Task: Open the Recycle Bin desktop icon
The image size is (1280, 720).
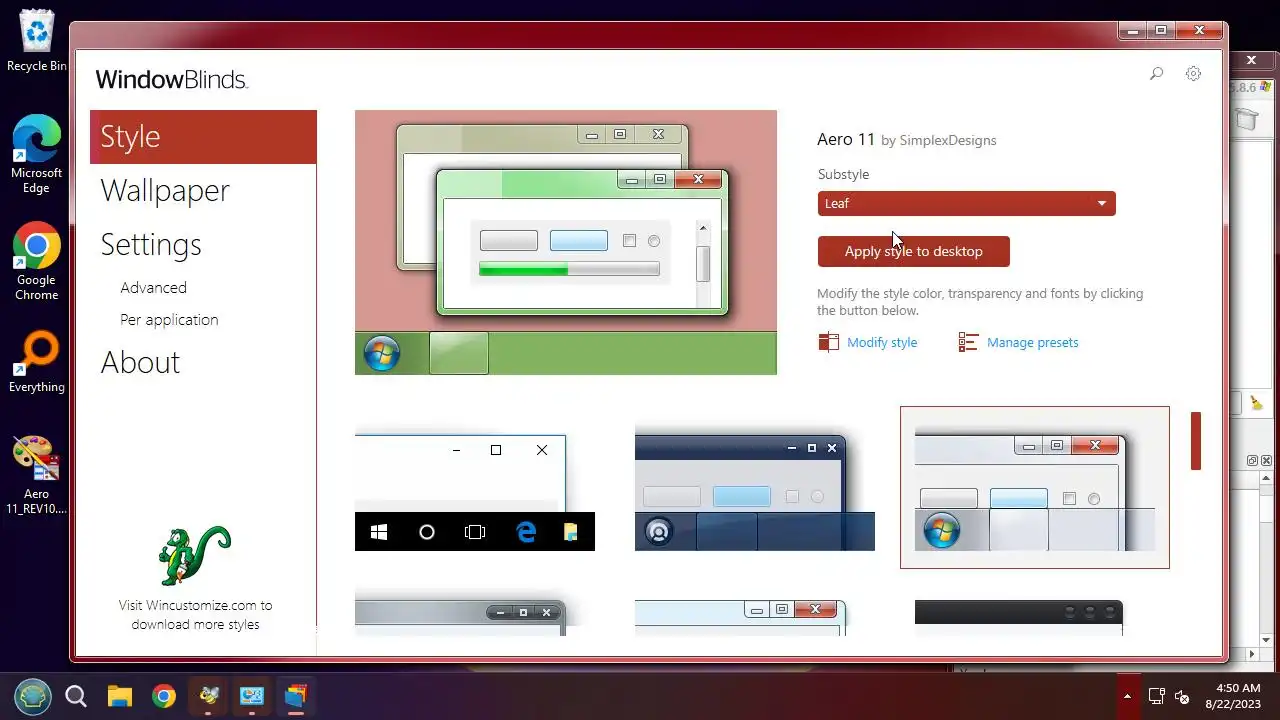Action: (37, 40)
